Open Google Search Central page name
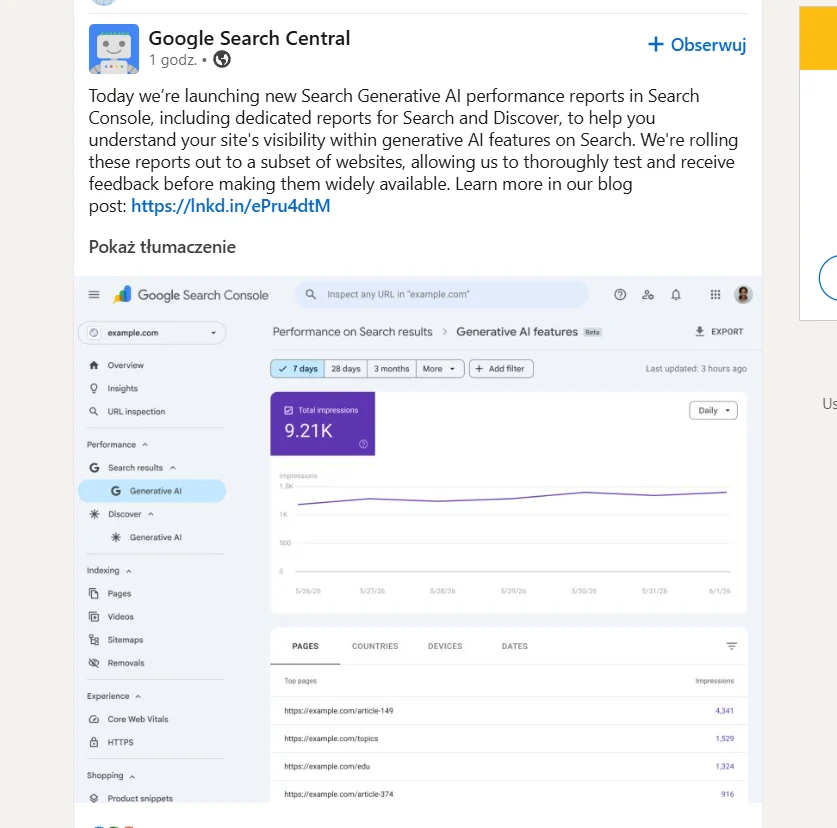The width and height of the screenshot is (837, 828). pyautogui.click(x=249, y=38)
